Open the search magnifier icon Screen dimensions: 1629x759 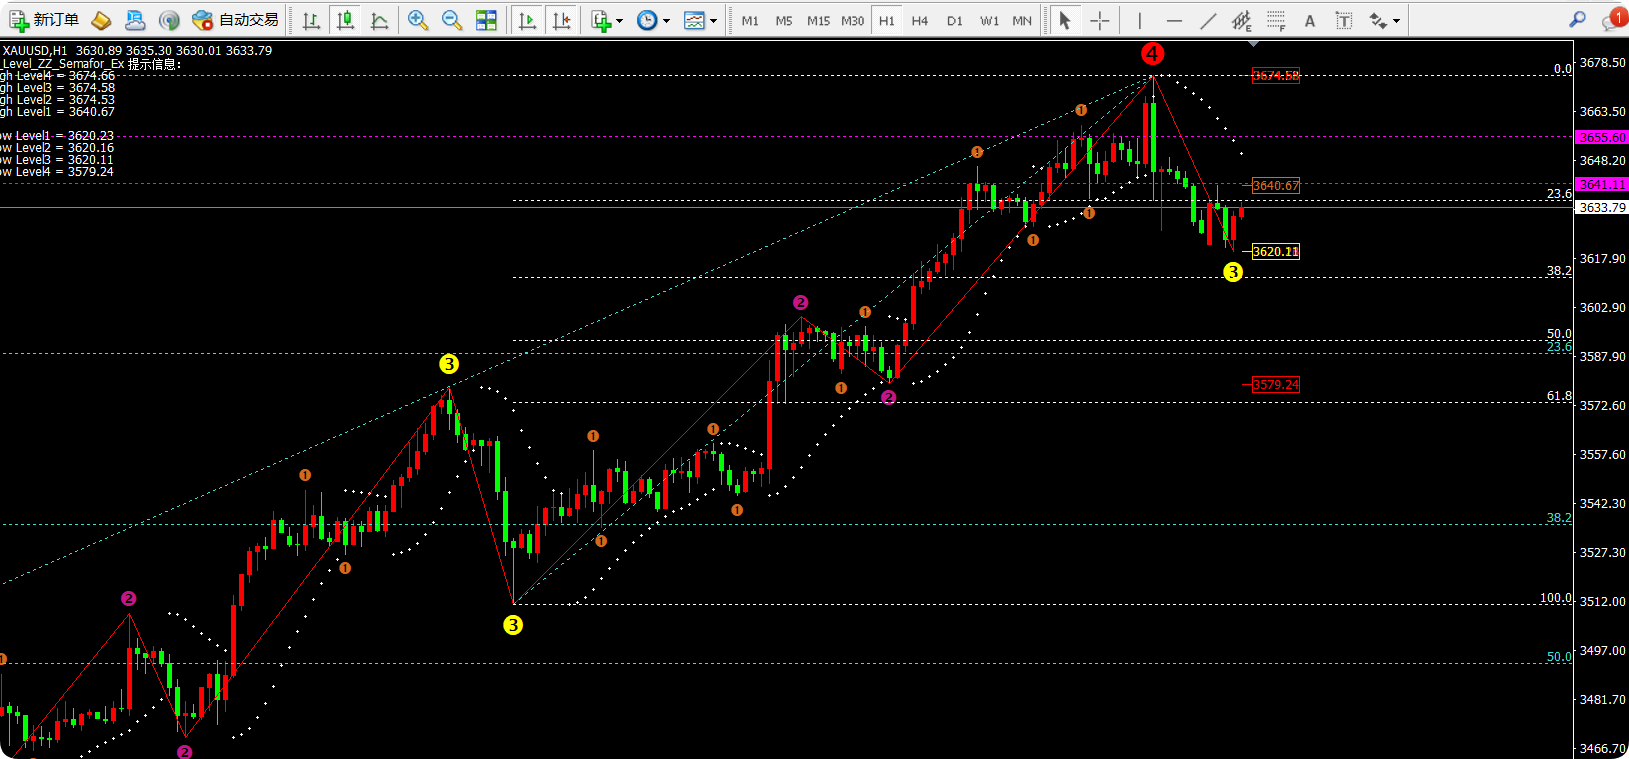click(x=1577, y=19)
